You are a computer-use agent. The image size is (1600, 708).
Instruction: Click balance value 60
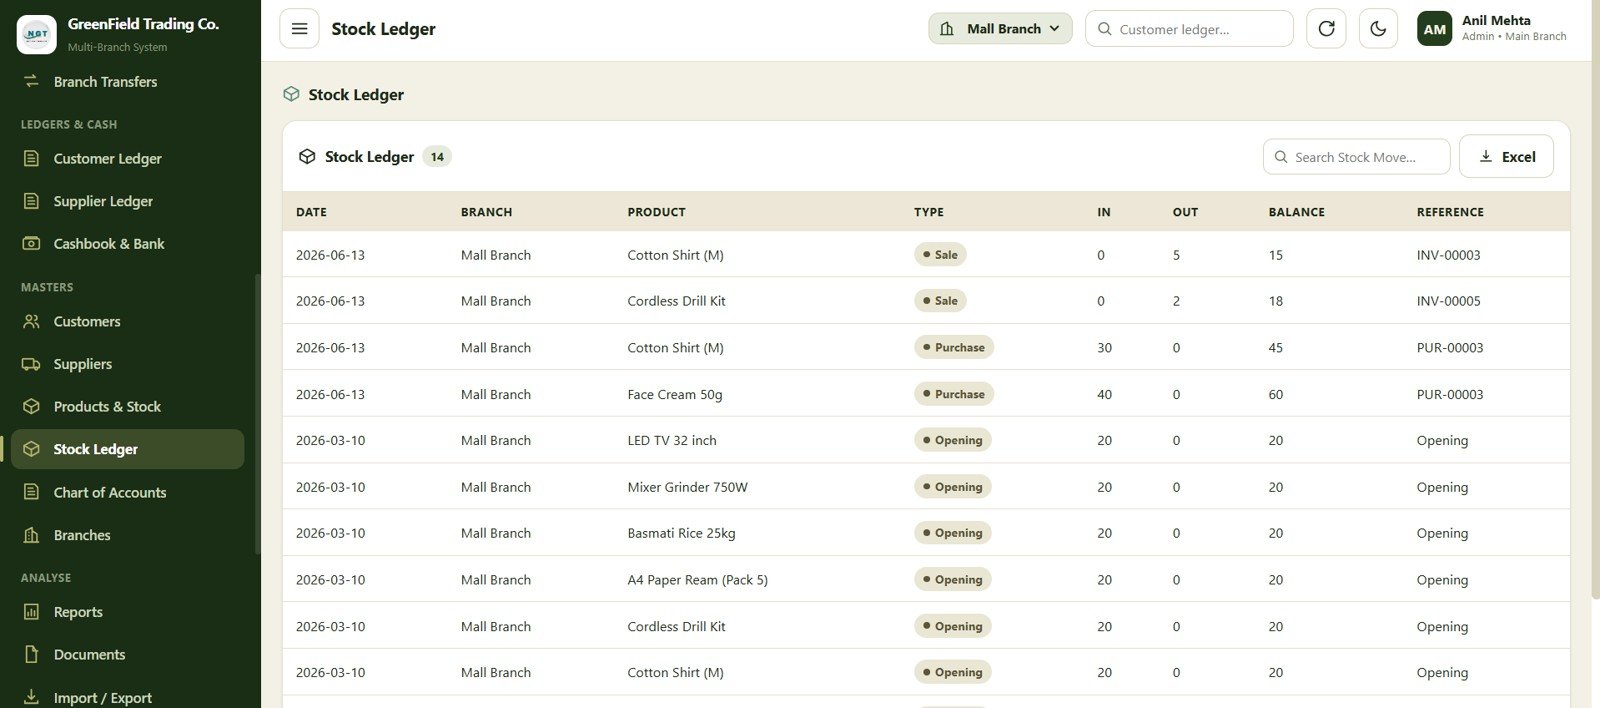[1275, 394]
